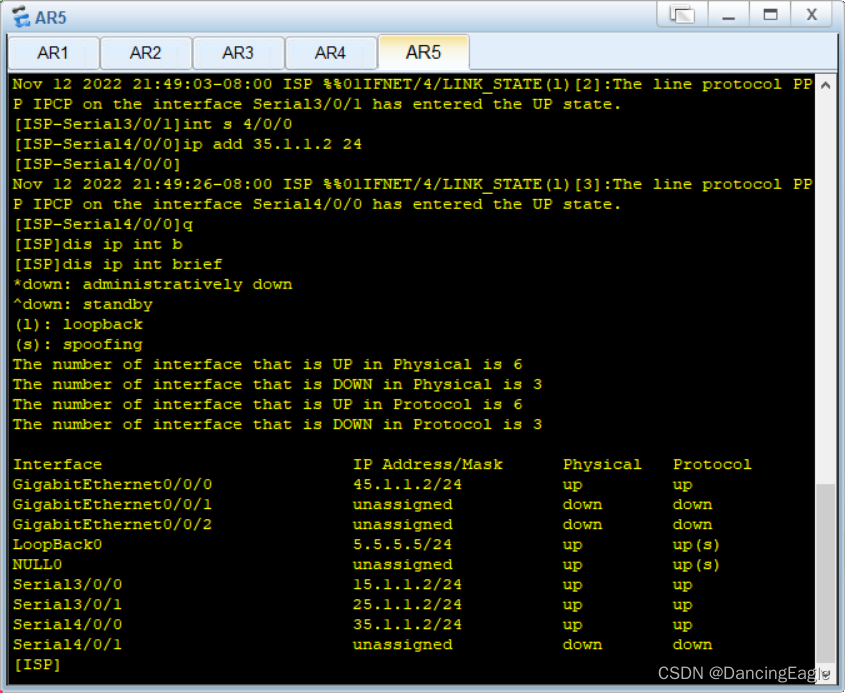Click the '(l): loopback' legend line
This screenshot has width=845, height=693.
[x=78, y=324]
